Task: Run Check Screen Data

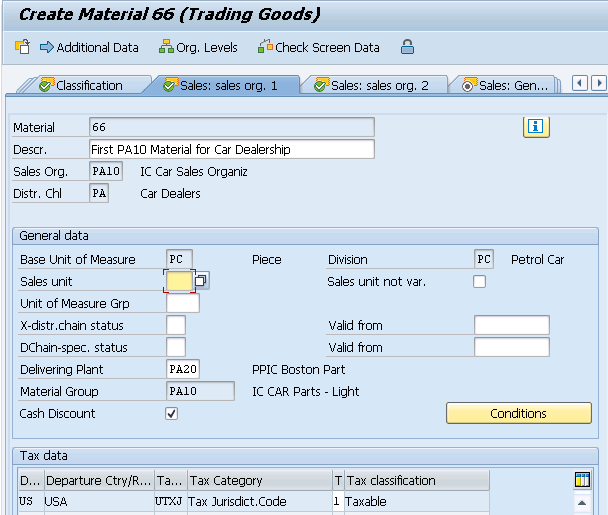Action: coord(319,47)
